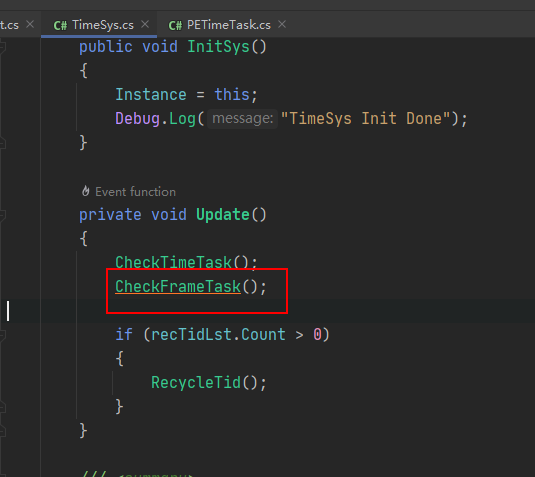Collapse the if block fold marker

(2, 335)
